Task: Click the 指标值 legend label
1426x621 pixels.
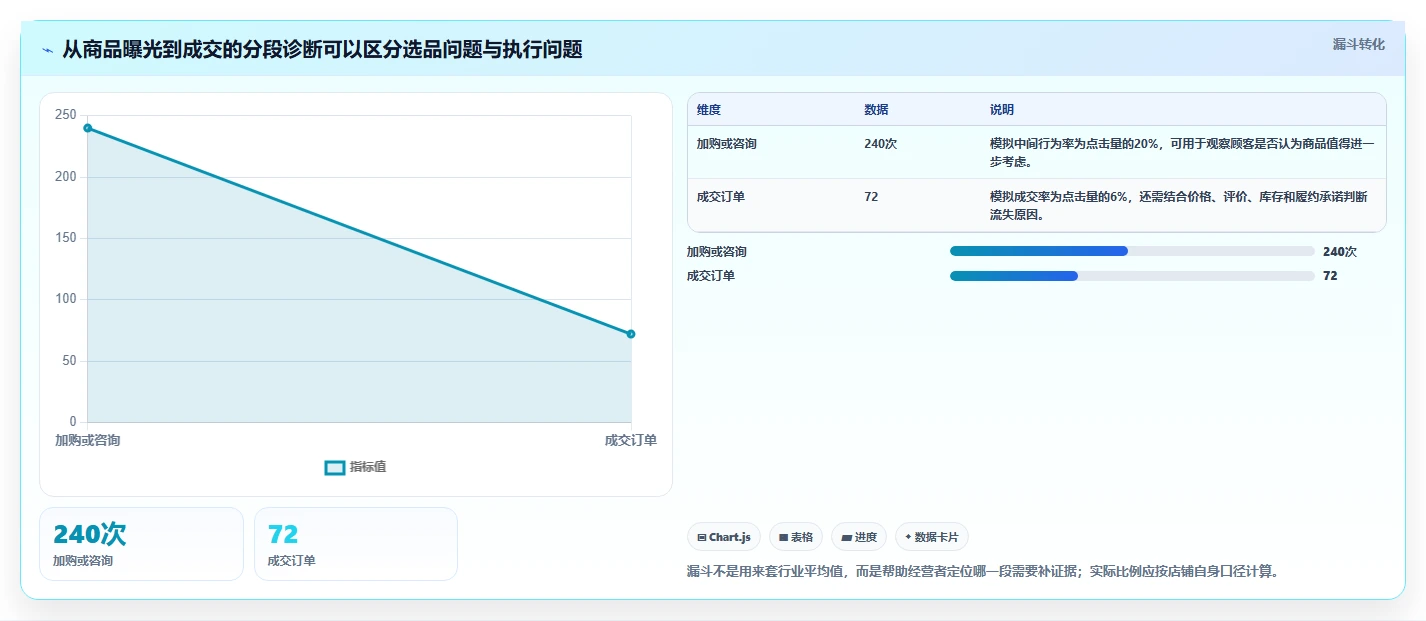Action: point(368,467)
